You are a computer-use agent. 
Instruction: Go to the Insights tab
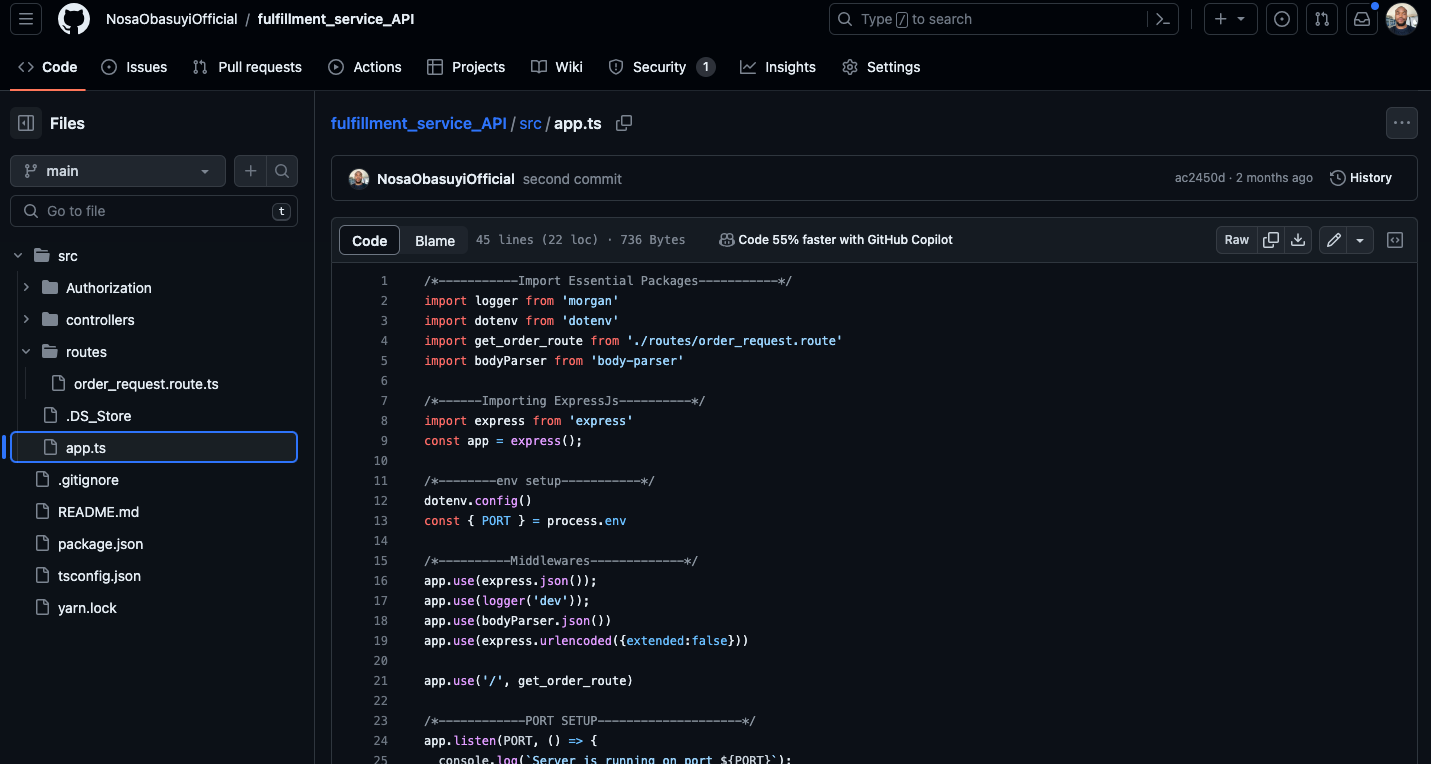[x=778, y=67]
